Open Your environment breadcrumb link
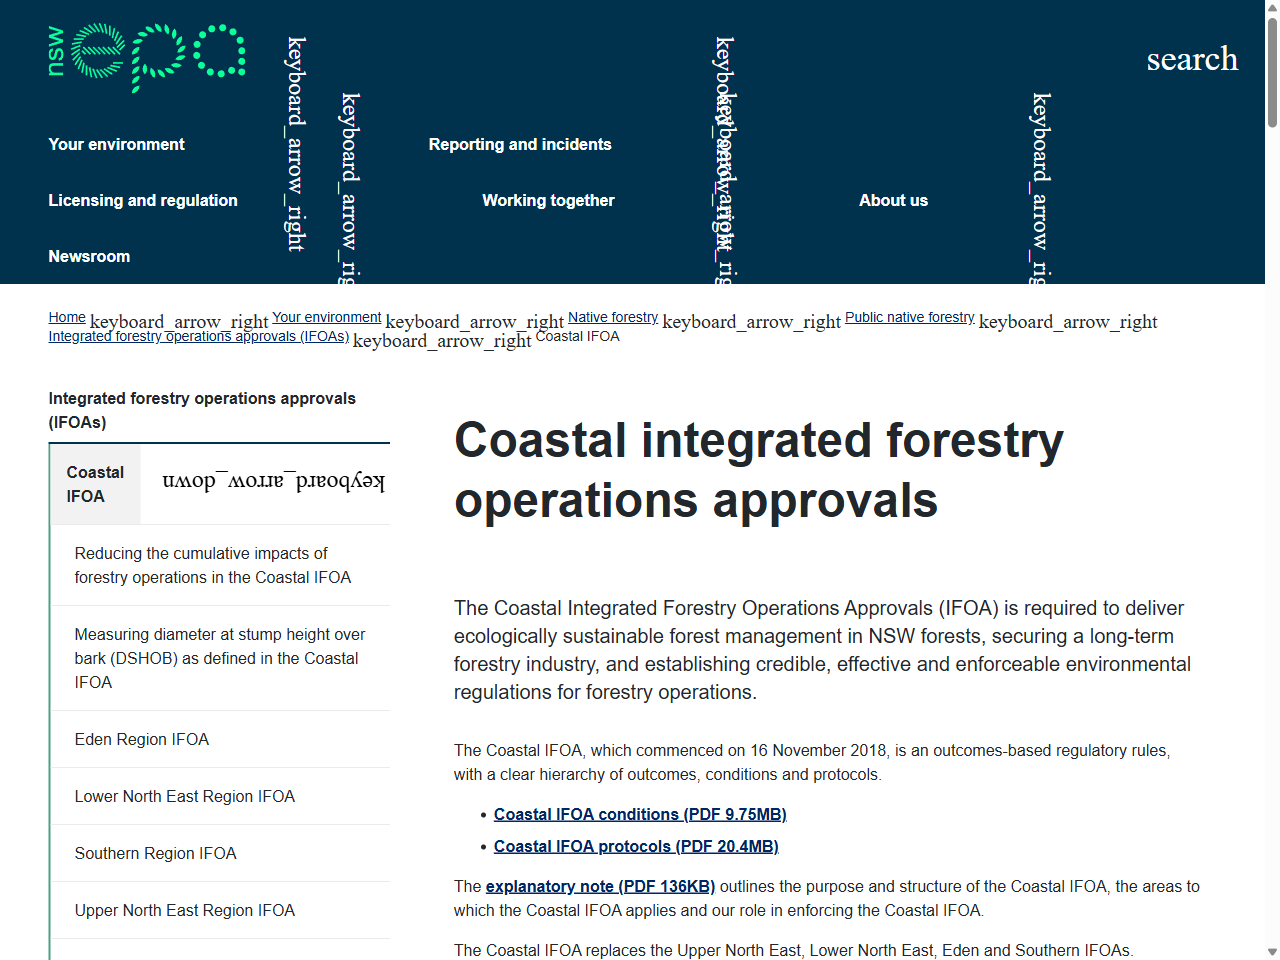 coord(327,317)
